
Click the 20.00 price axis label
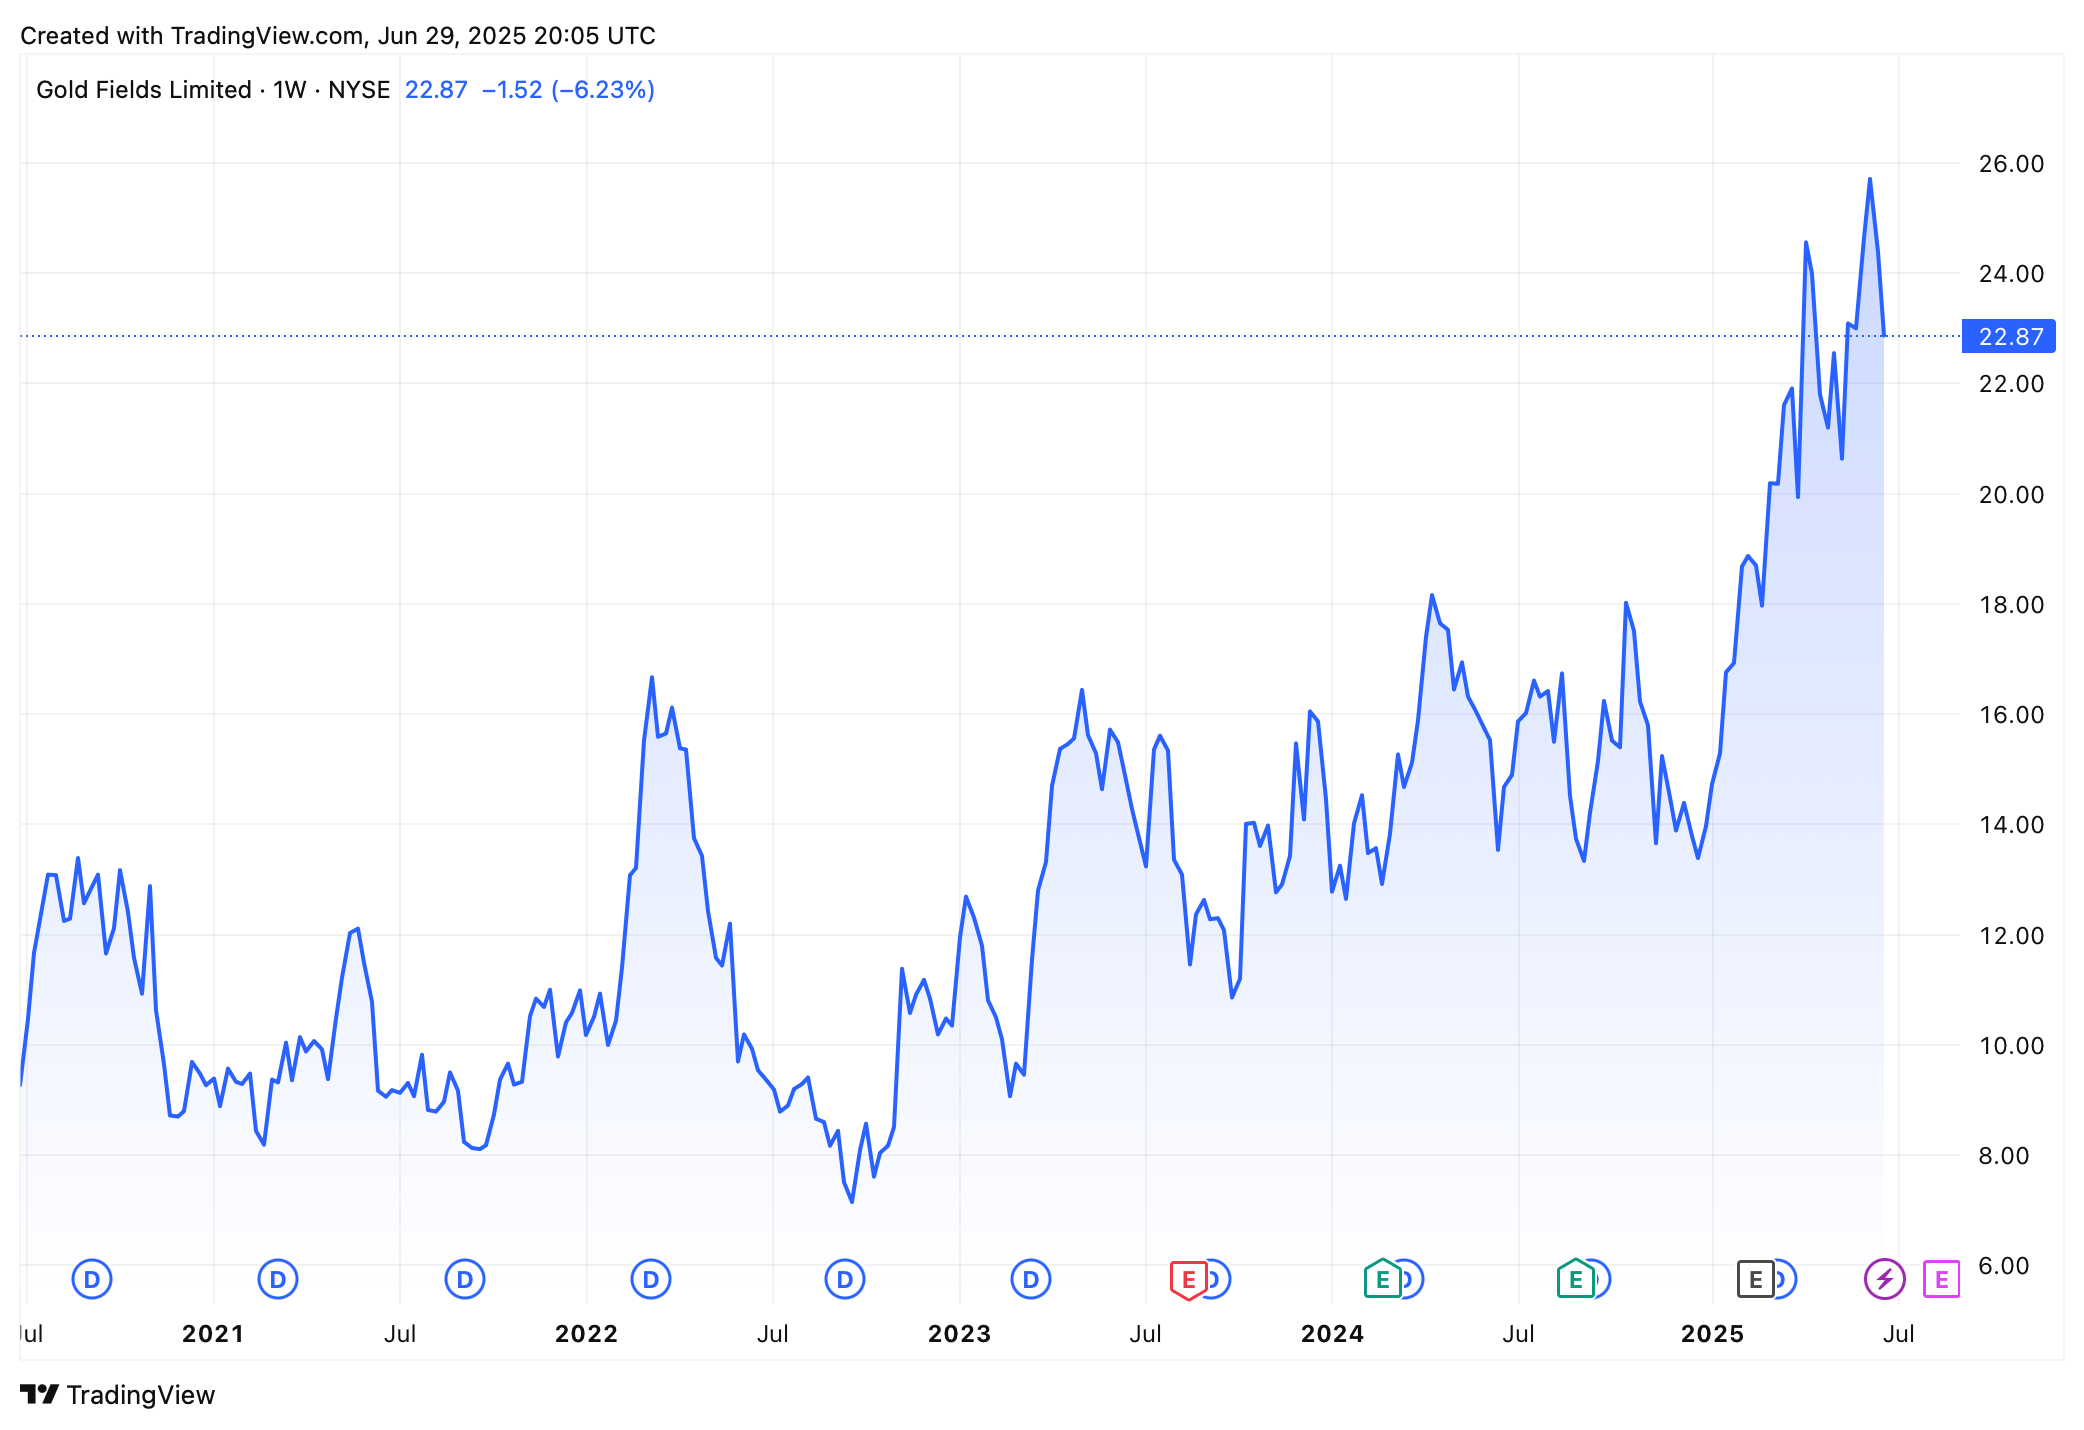[x=2011, y=494]
